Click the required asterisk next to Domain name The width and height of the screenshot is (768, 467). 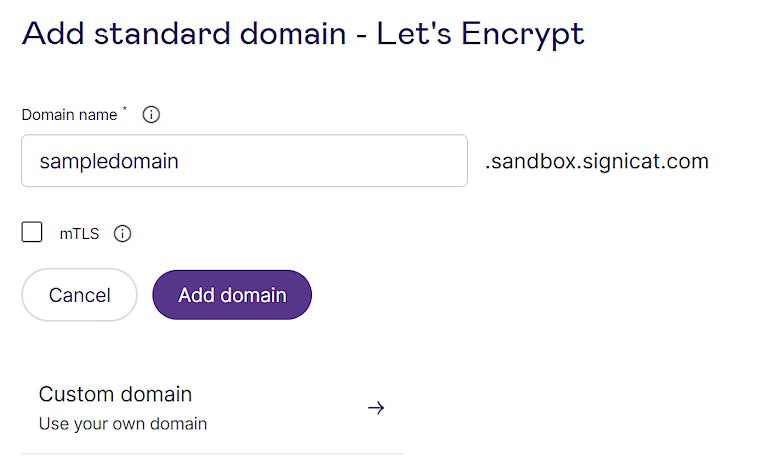coord(125,110)
